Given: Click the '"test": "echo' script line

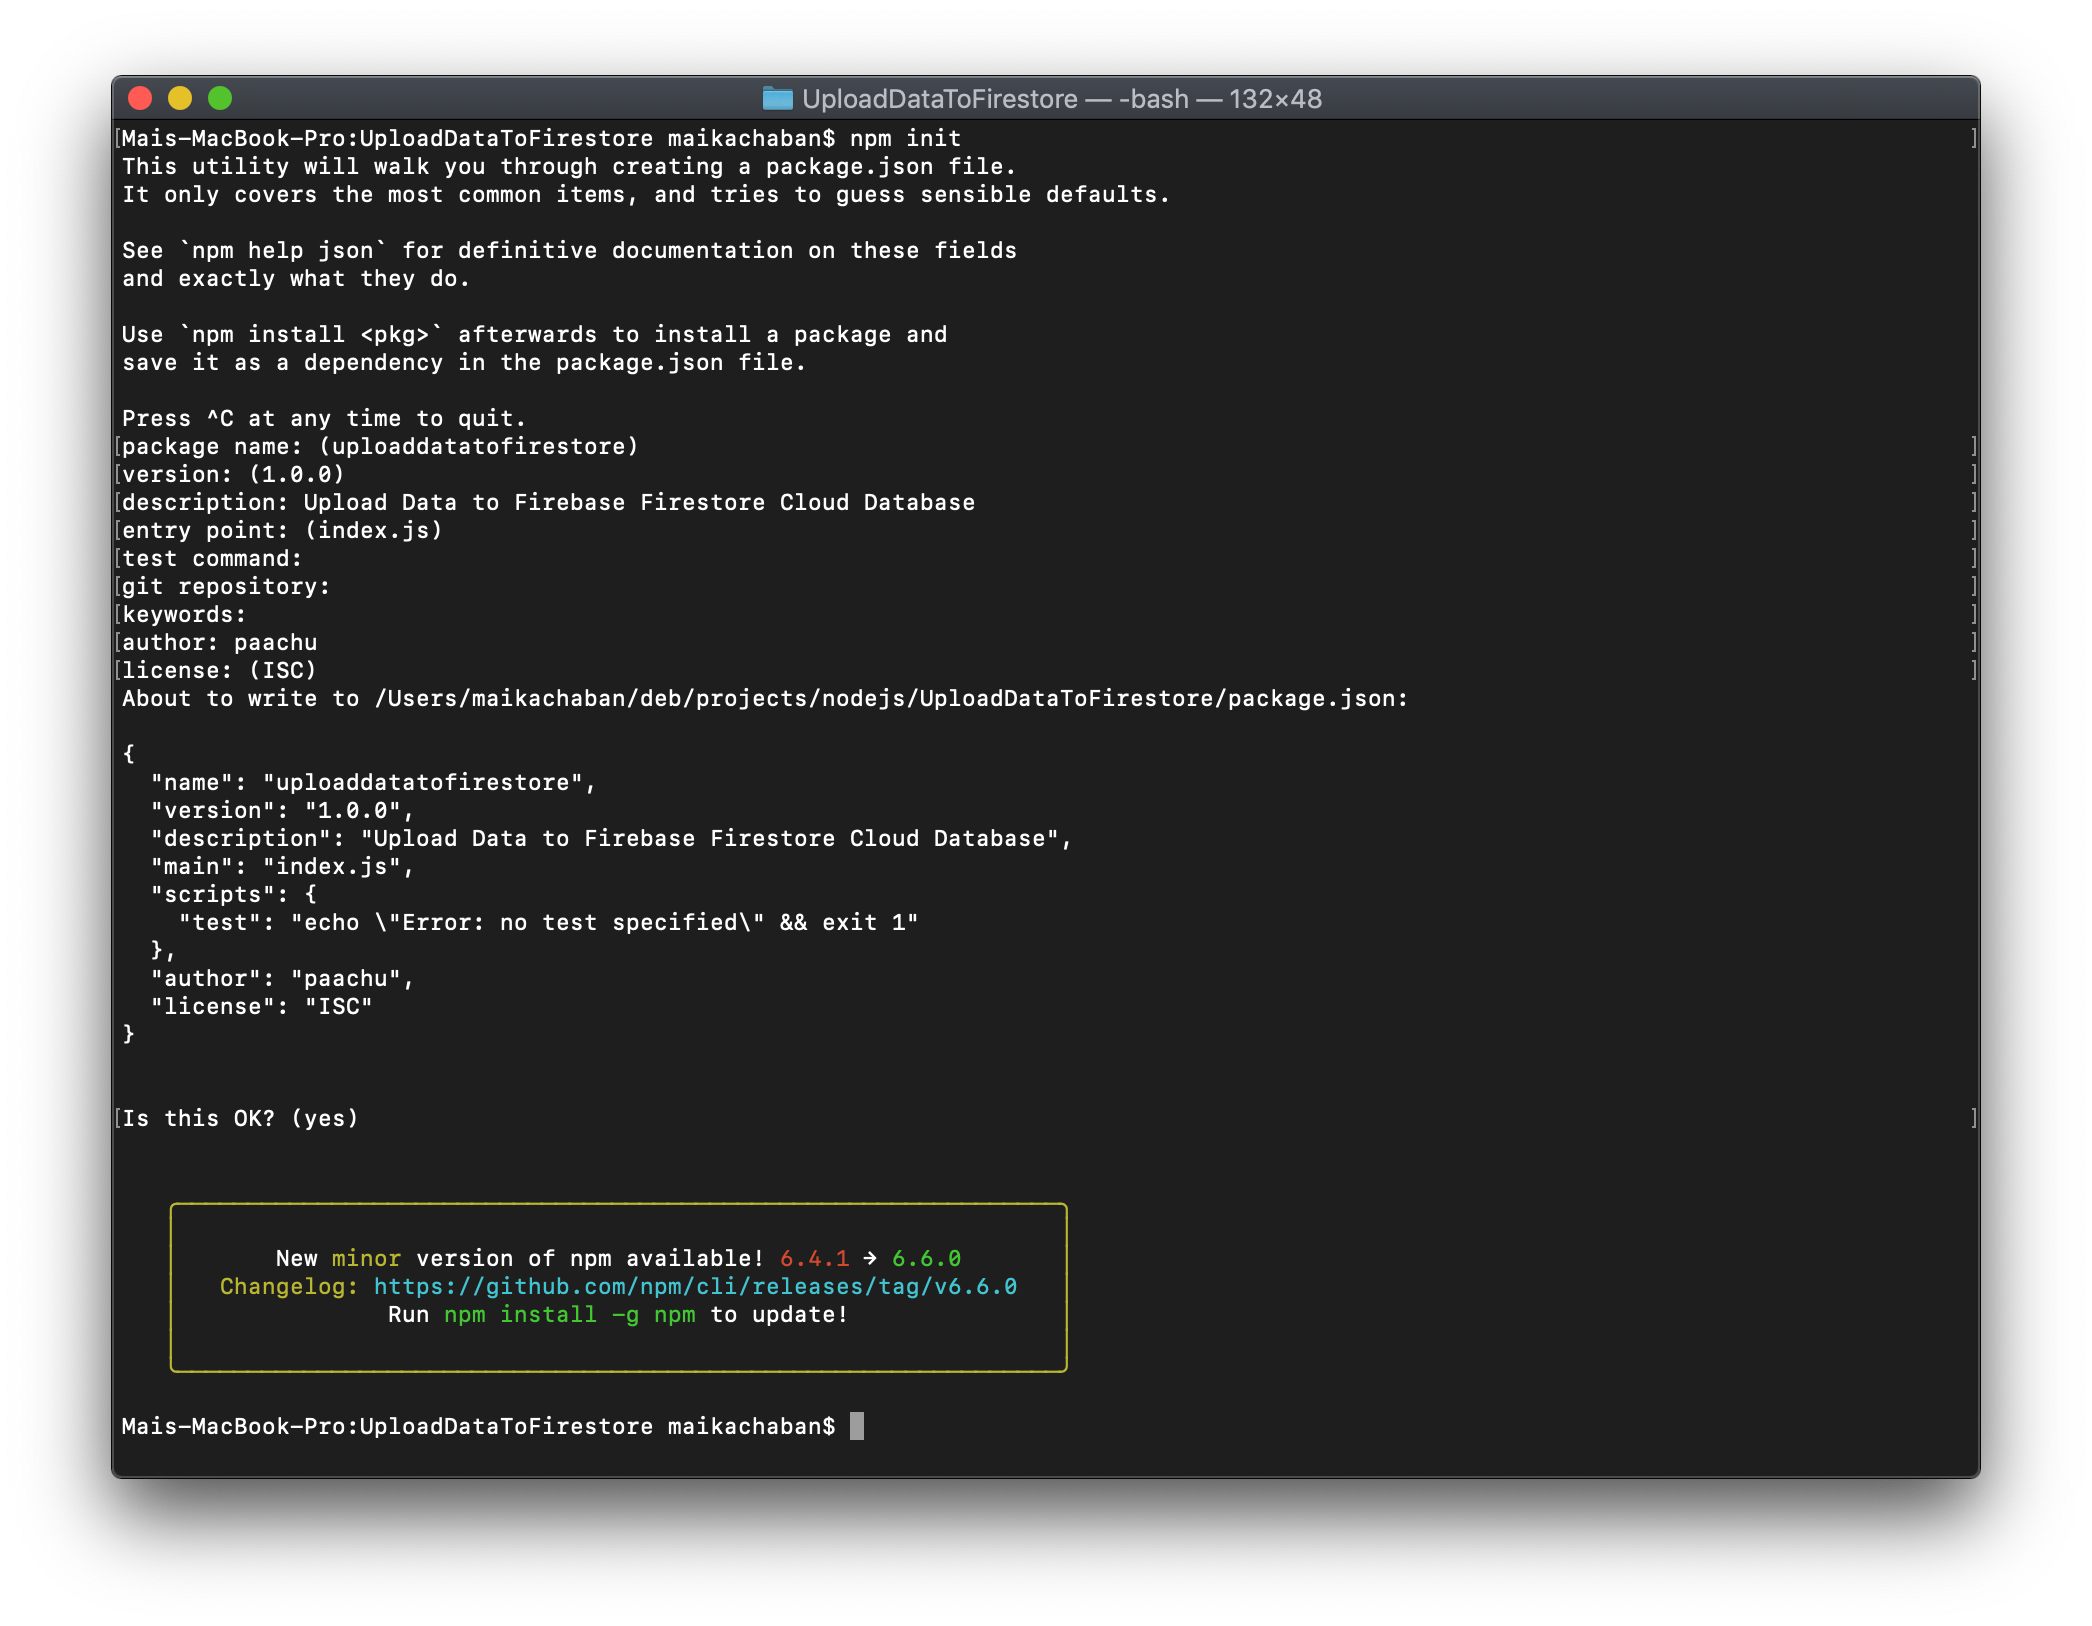Looking at the screenshot, I should 548,923.
